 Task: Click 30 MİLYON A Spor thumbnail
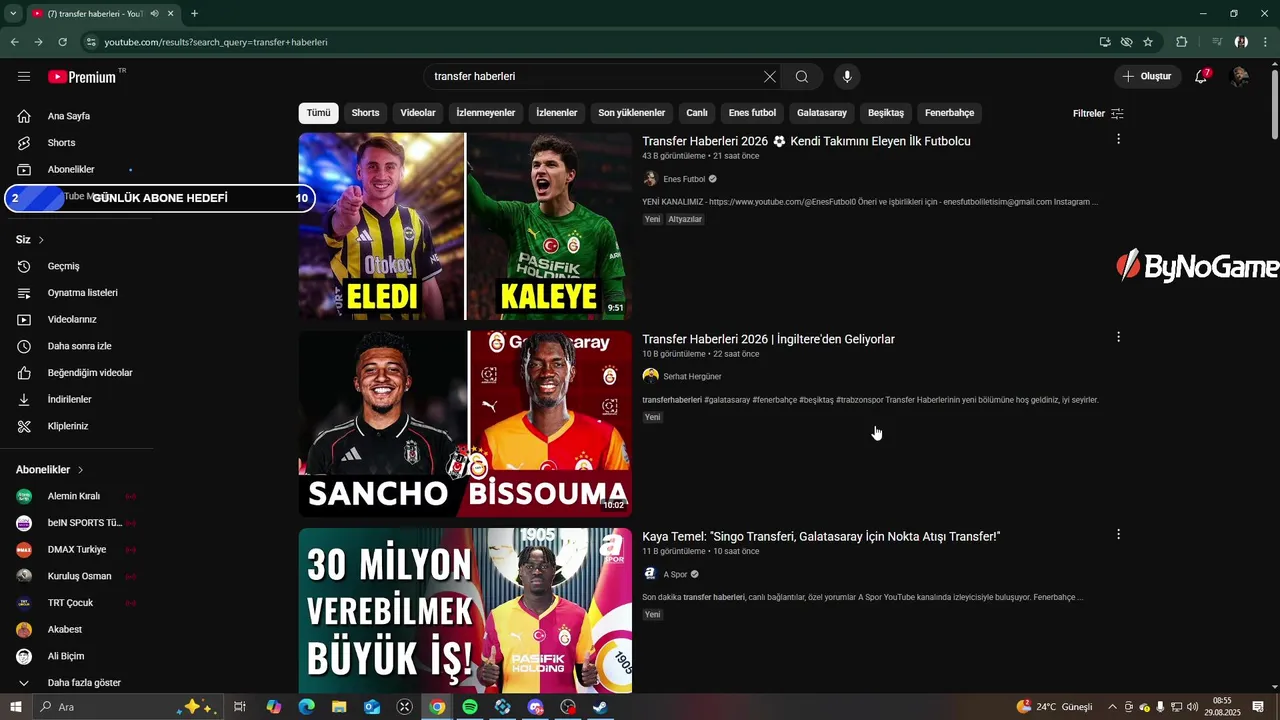click(x=465, y=611)
